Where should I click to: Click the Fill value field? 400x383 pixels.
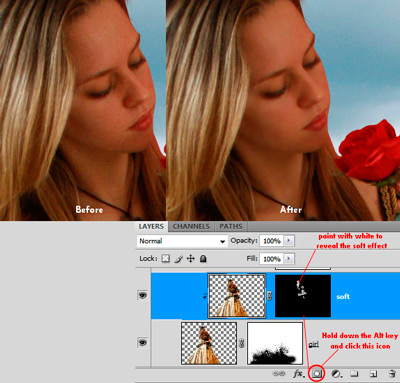[x=272, y=259]
